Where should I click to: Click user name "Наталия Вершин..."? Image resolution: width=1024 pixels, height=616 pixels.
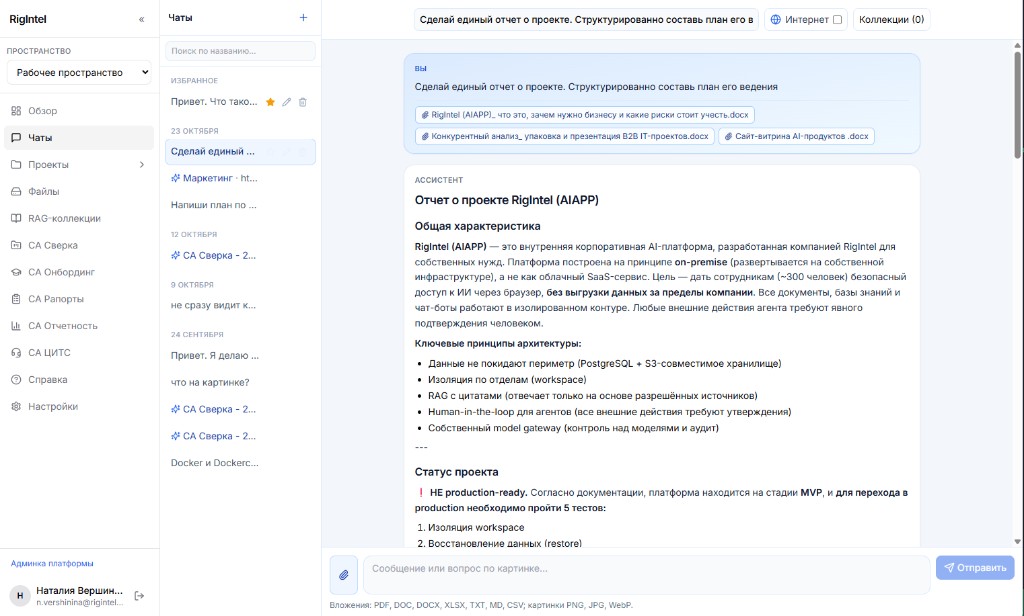pos(79,591)
